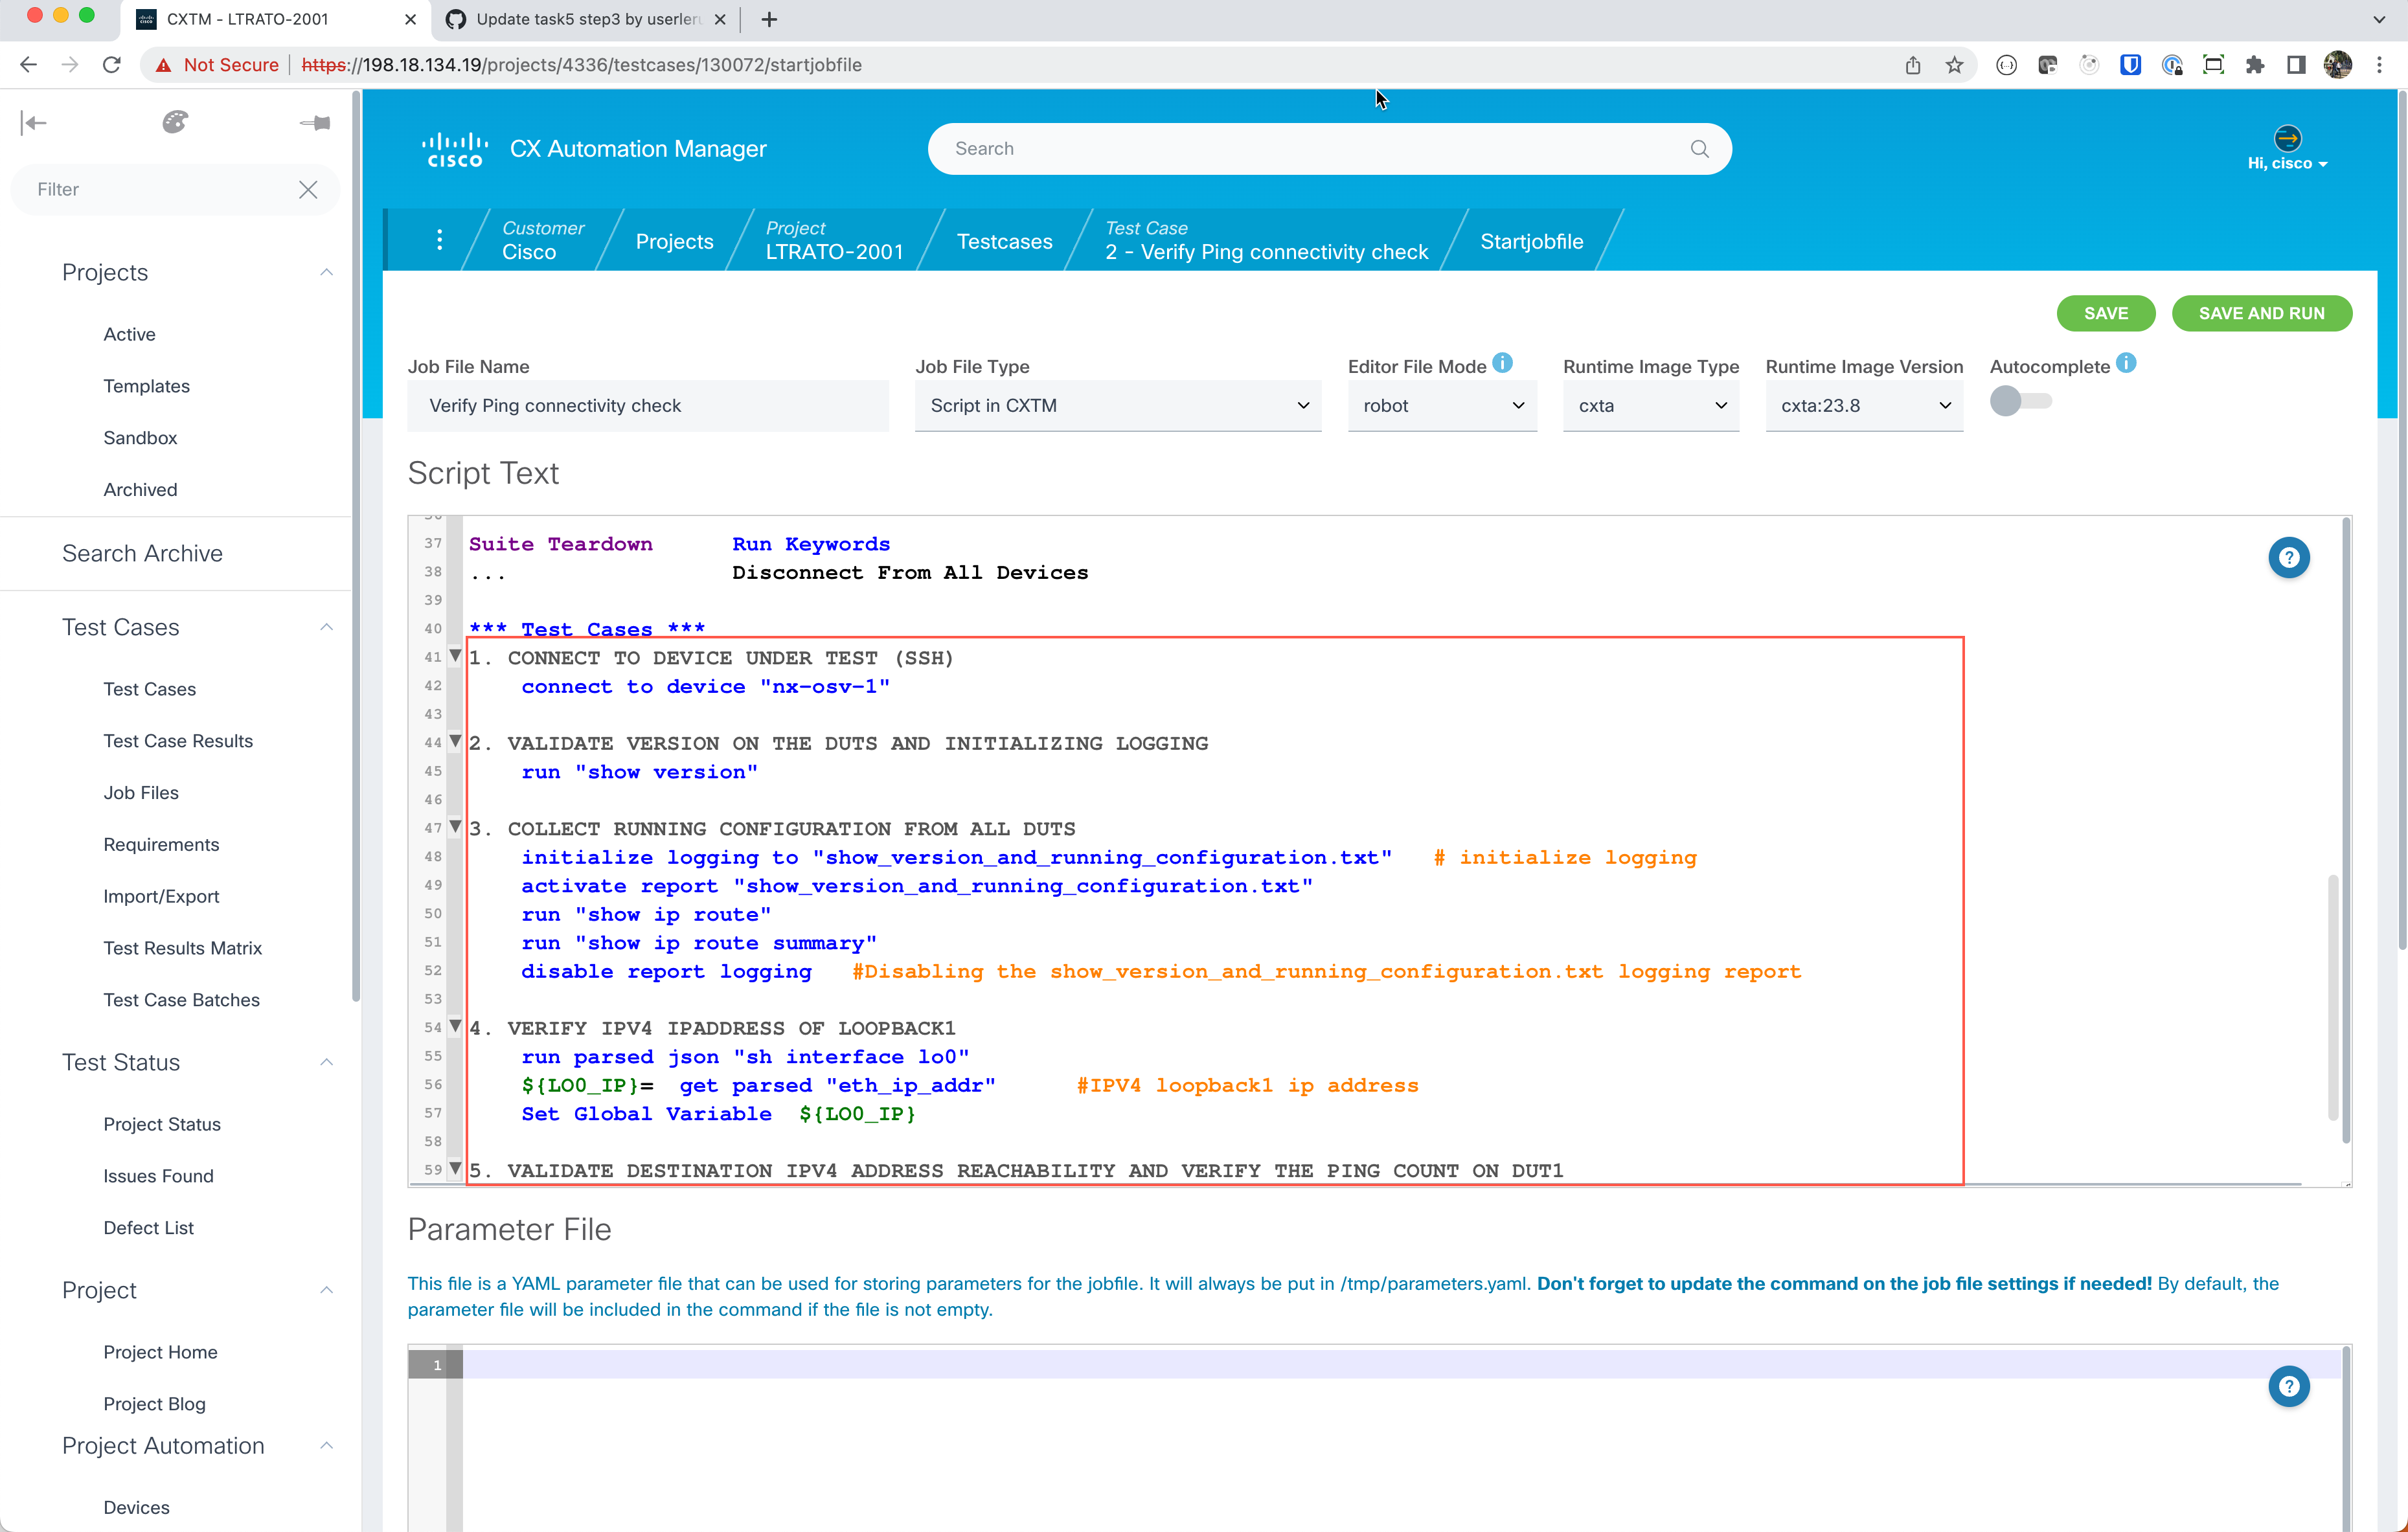Click the search magnifier icon in header
2408x1532 pixels.
(1699, 149)
